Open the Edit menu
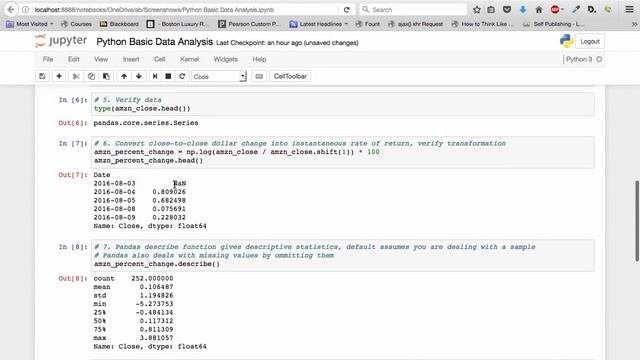The height and width of the screenshot is (360, 640). click(x=73, y=59)
